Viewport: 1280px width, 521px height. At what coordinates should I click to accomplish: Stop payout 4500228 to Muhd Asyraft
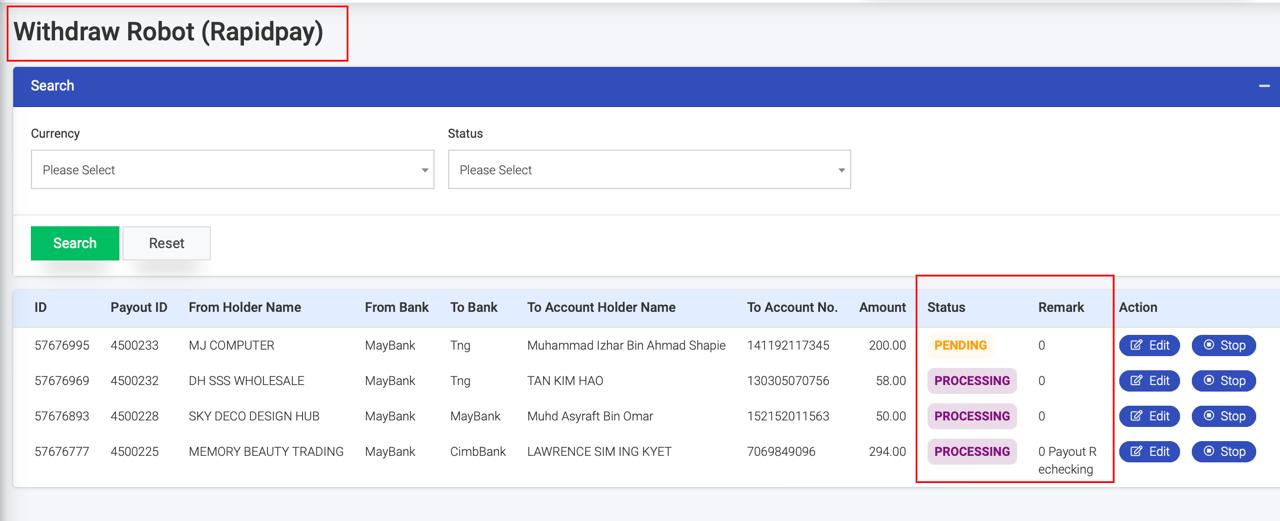(x=1223, y=416)
